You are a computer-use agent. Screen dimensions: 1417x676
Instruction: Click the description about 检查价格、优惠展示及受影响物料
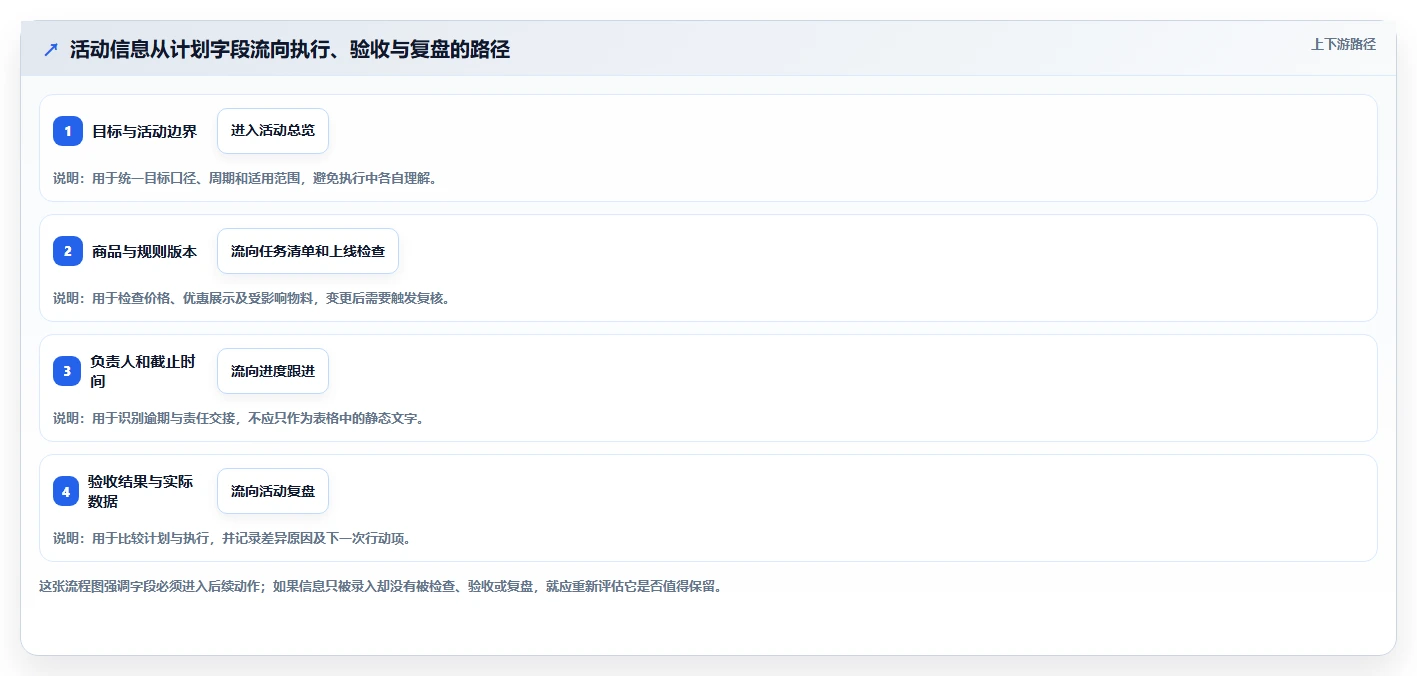pyautogui.click(x=252, y=298)
